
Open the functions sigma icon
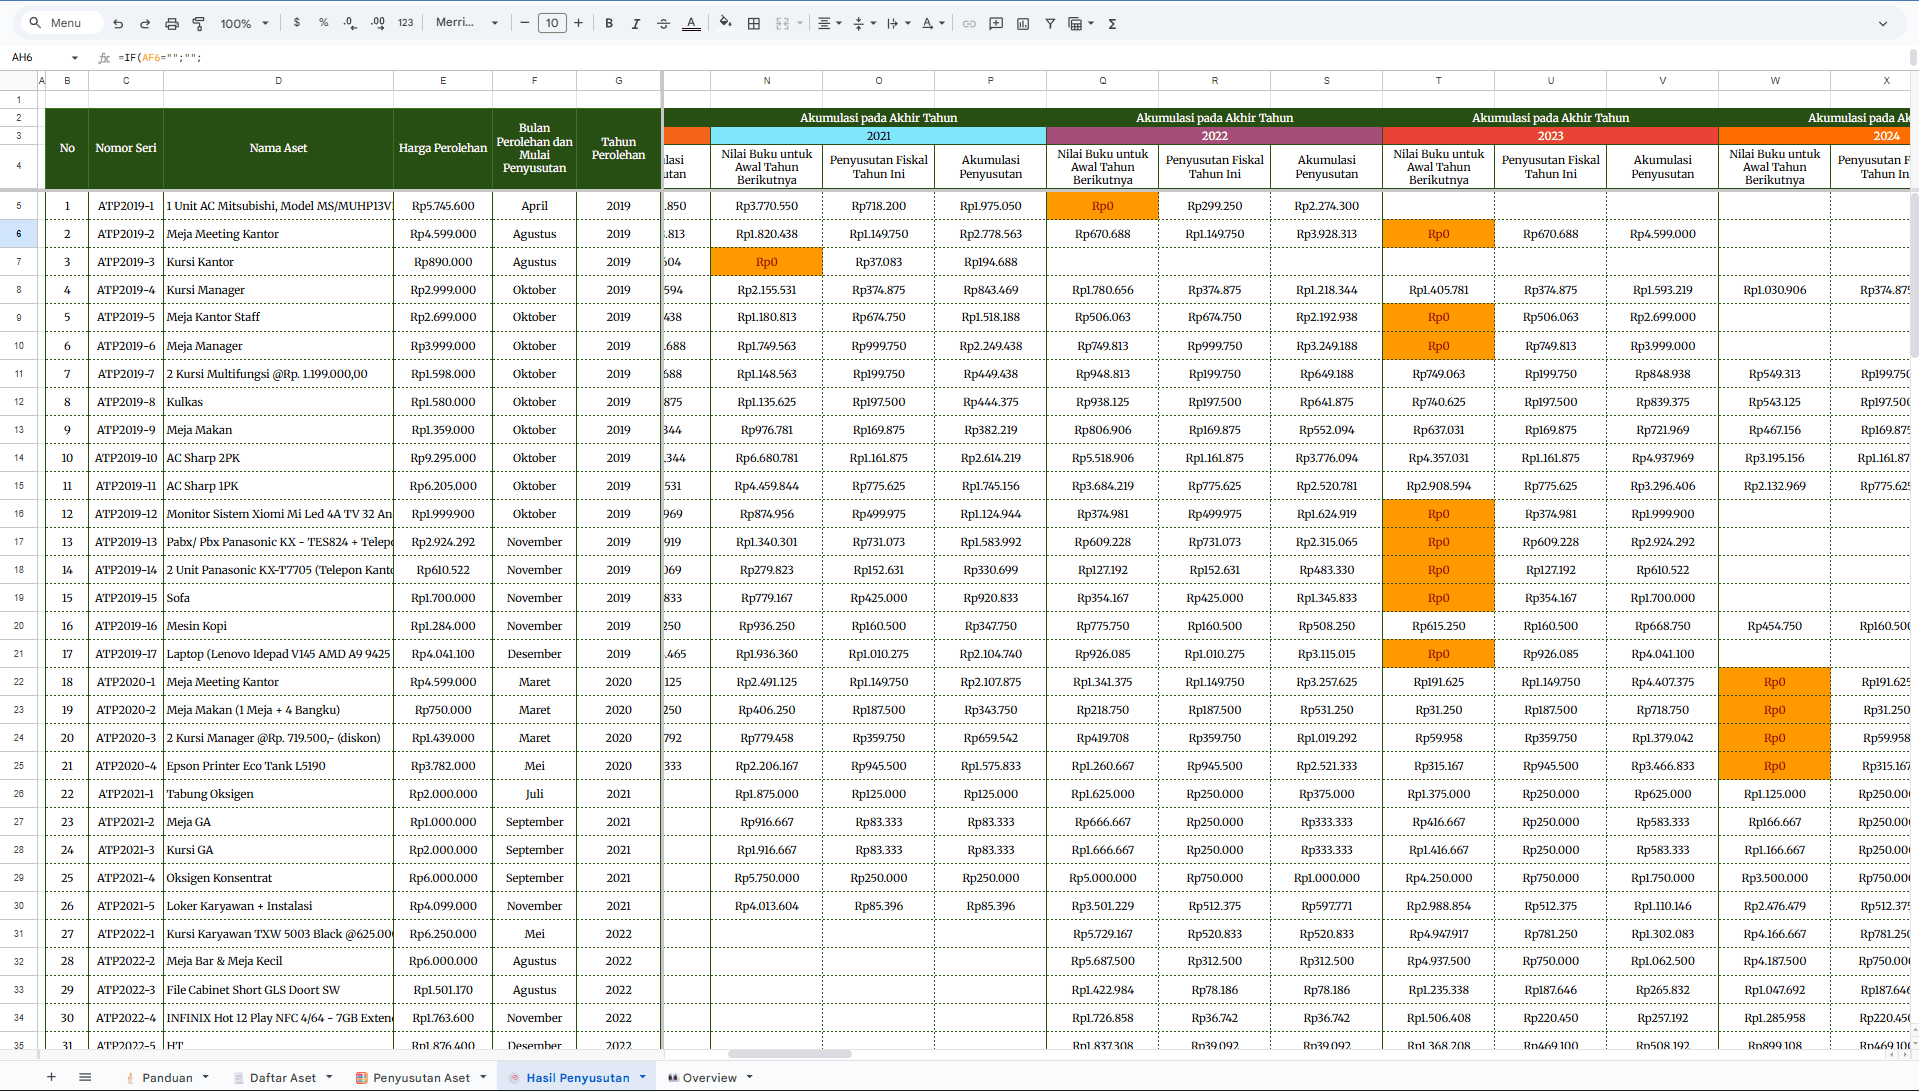coord(1112,23)
